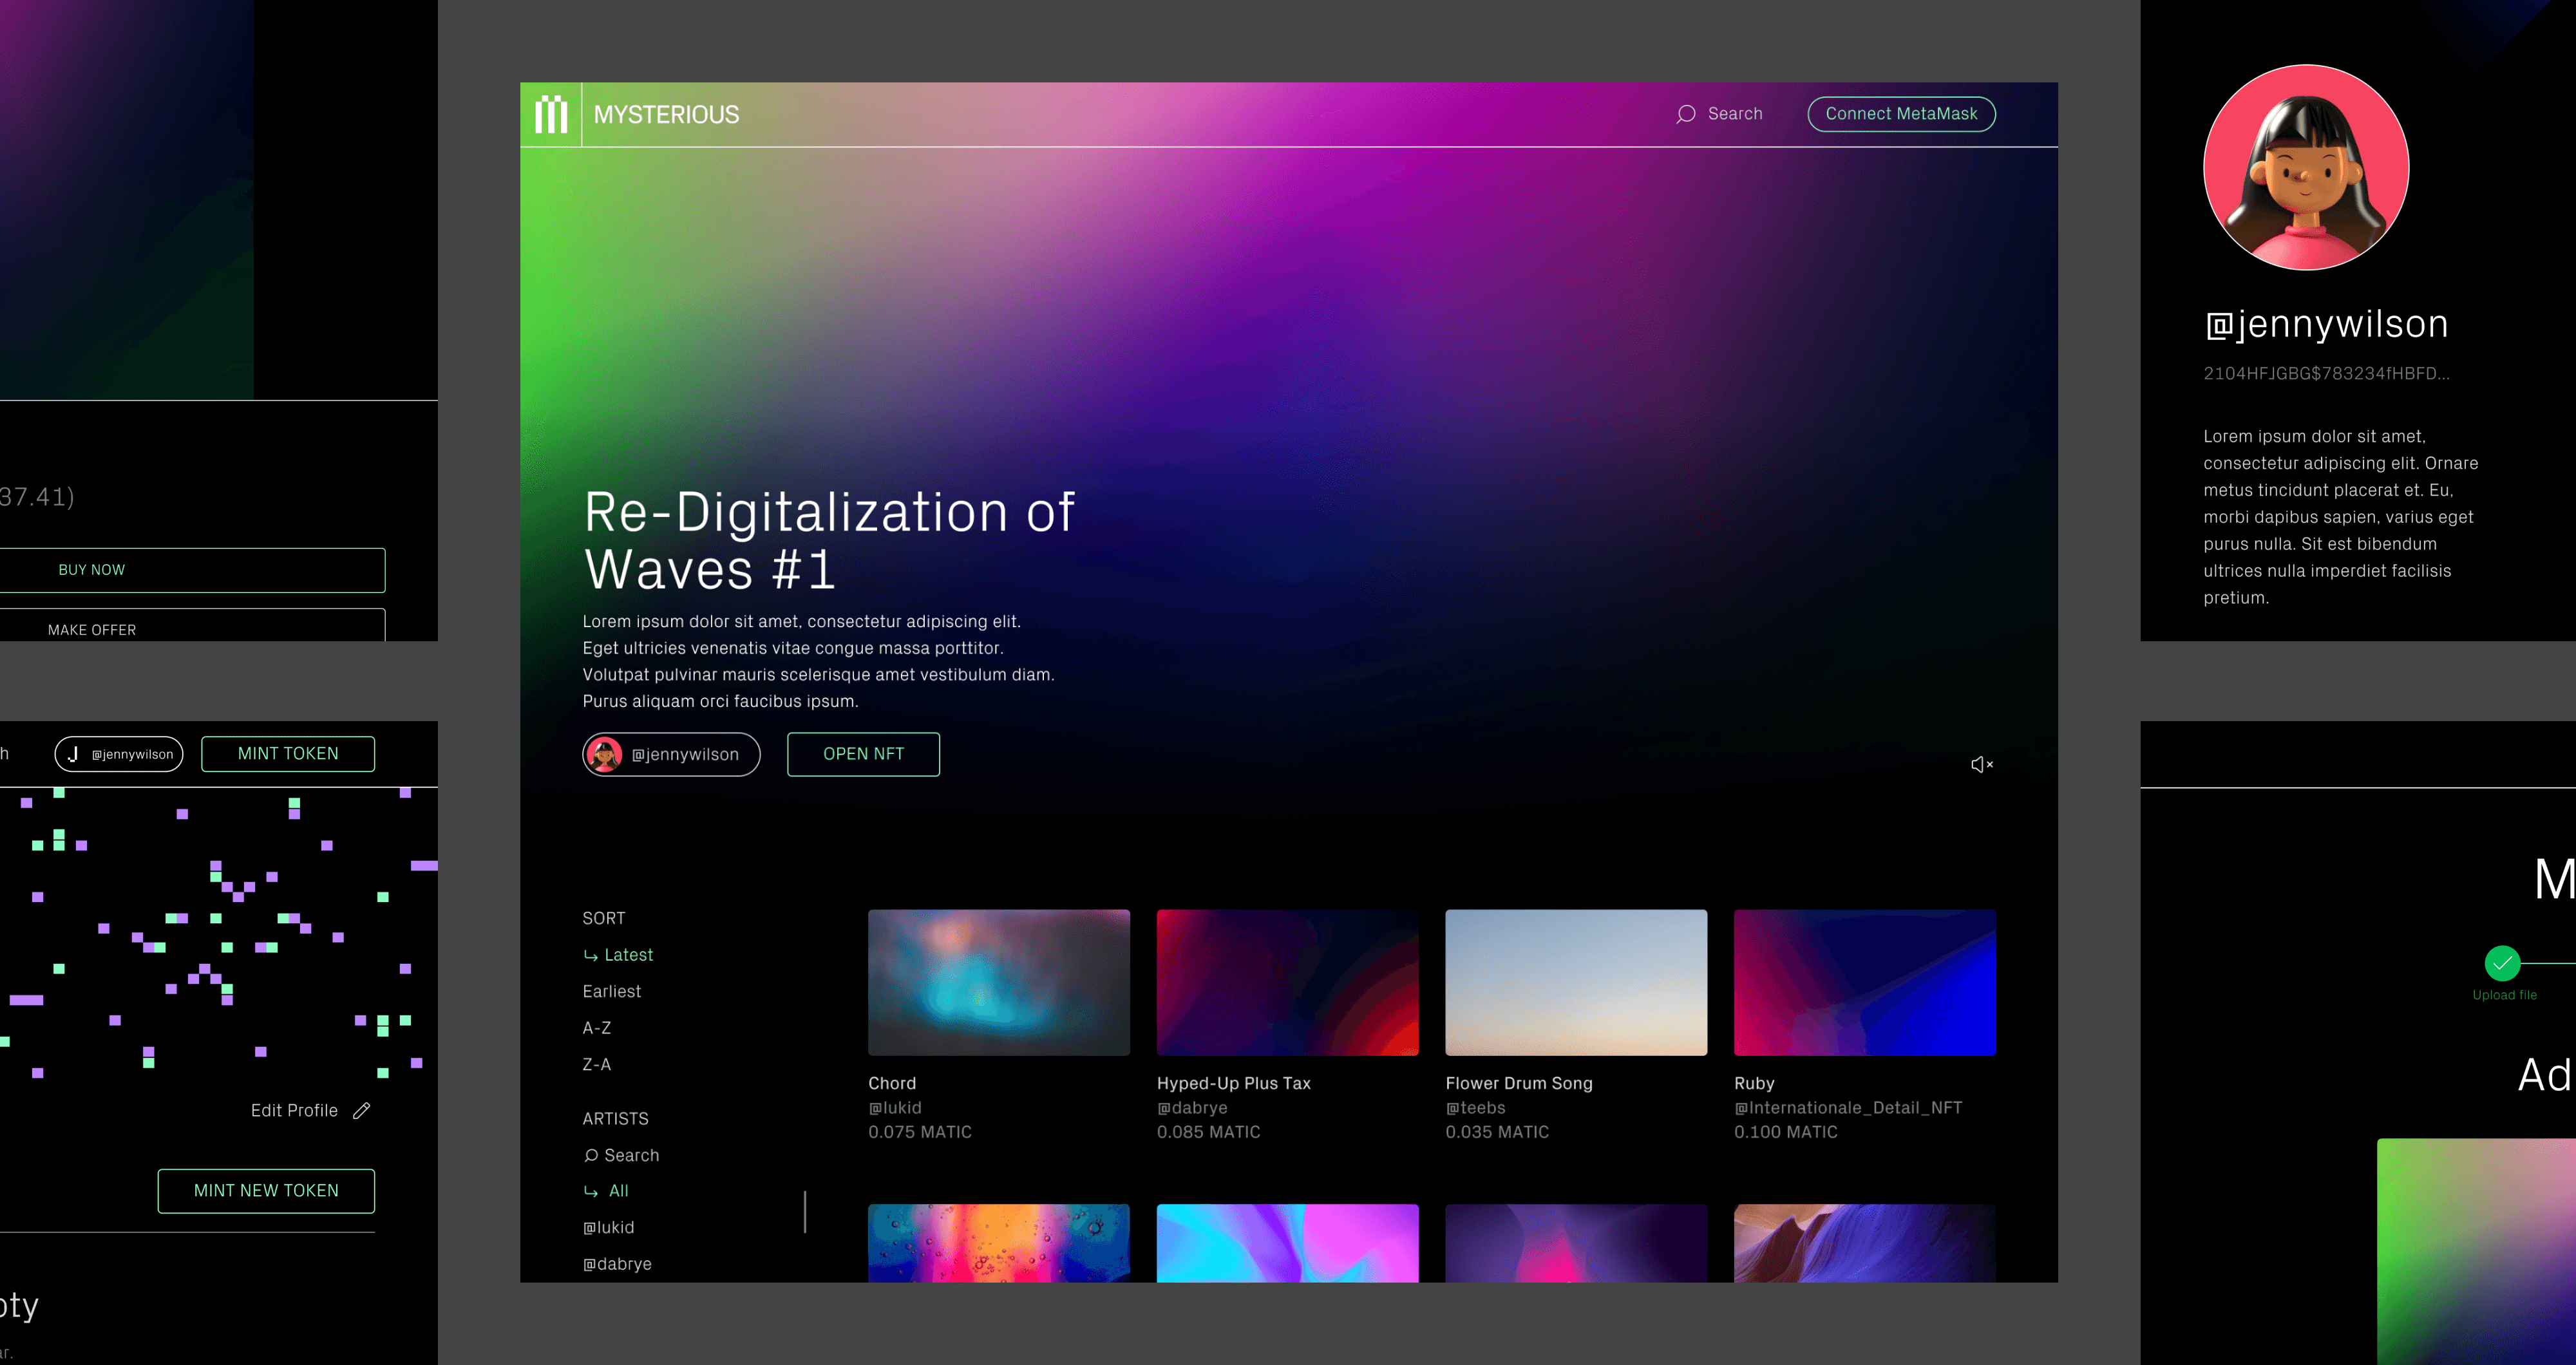The image size is (2576, 1365).
Task: Click the Edit Profile pencil icon
Action: click(x=362, y=1110)
